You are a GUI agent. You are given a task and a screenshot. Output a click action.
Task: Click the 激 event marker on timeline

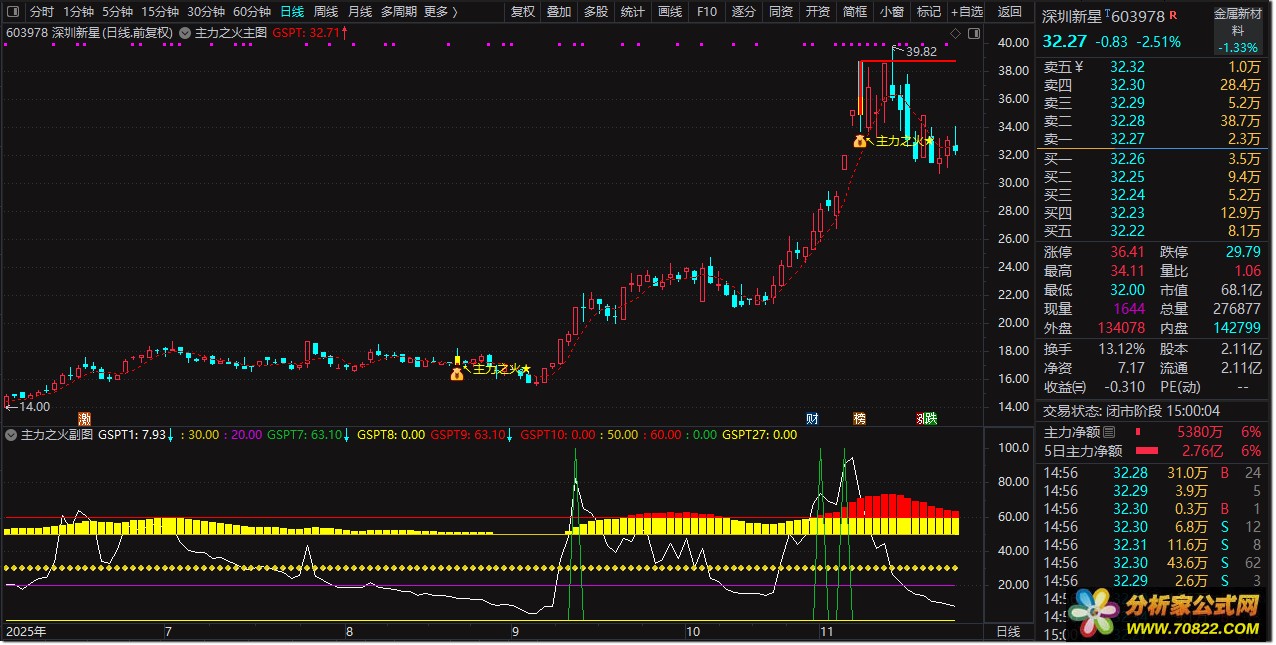[x=85, y=418]
